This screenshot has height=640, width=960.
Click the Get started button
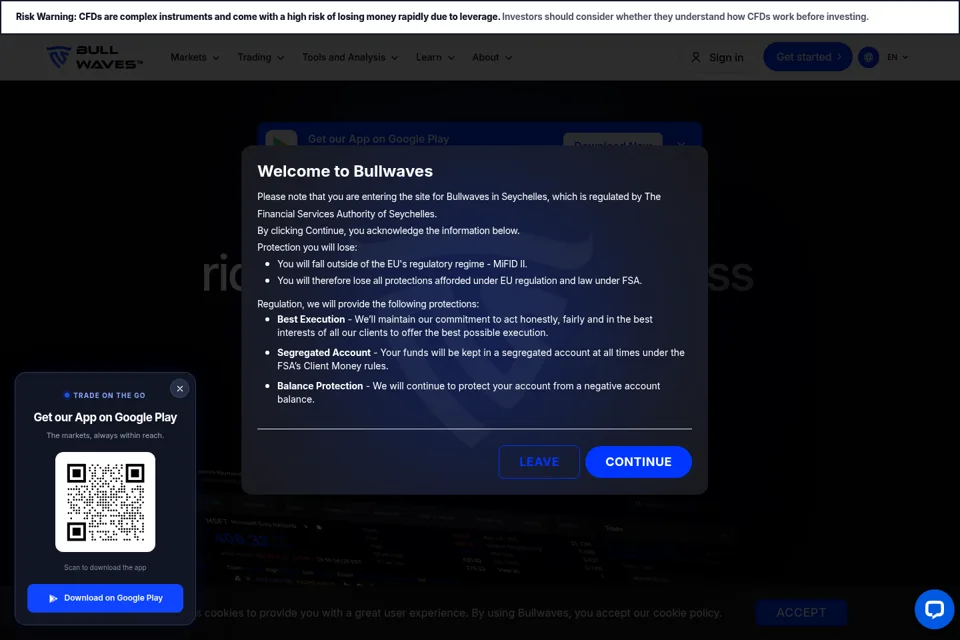tap(808, 57)
